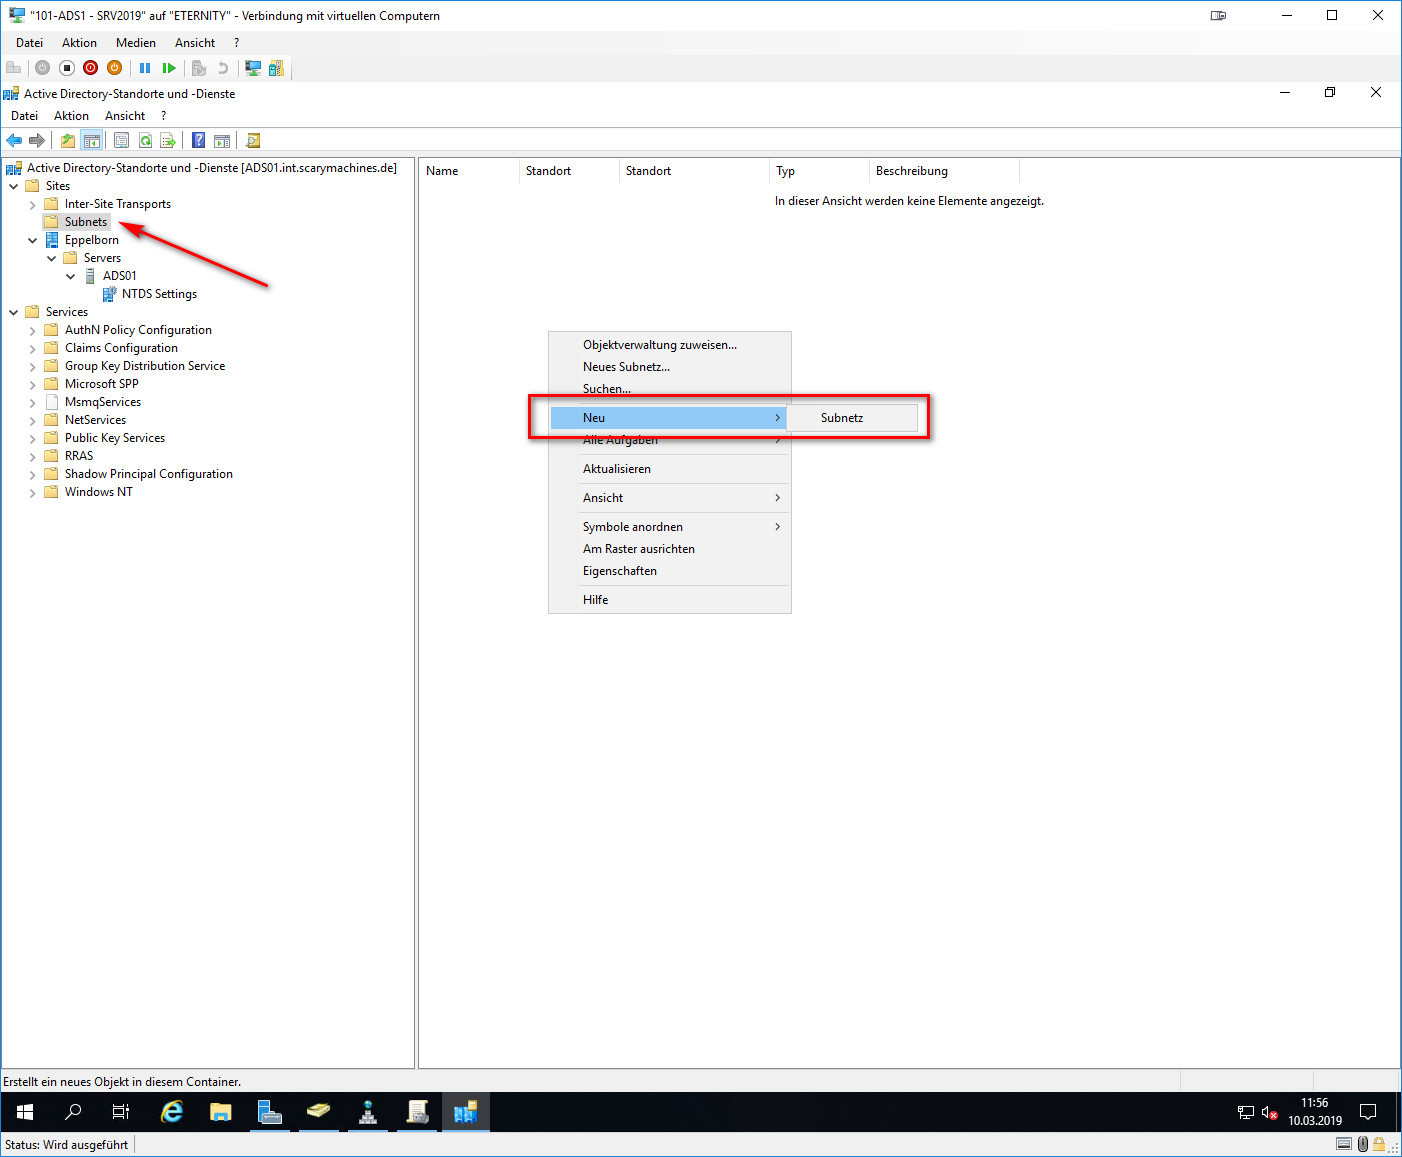
Task: Click the export list toolbar icon
Action: (x=168, y=141)
